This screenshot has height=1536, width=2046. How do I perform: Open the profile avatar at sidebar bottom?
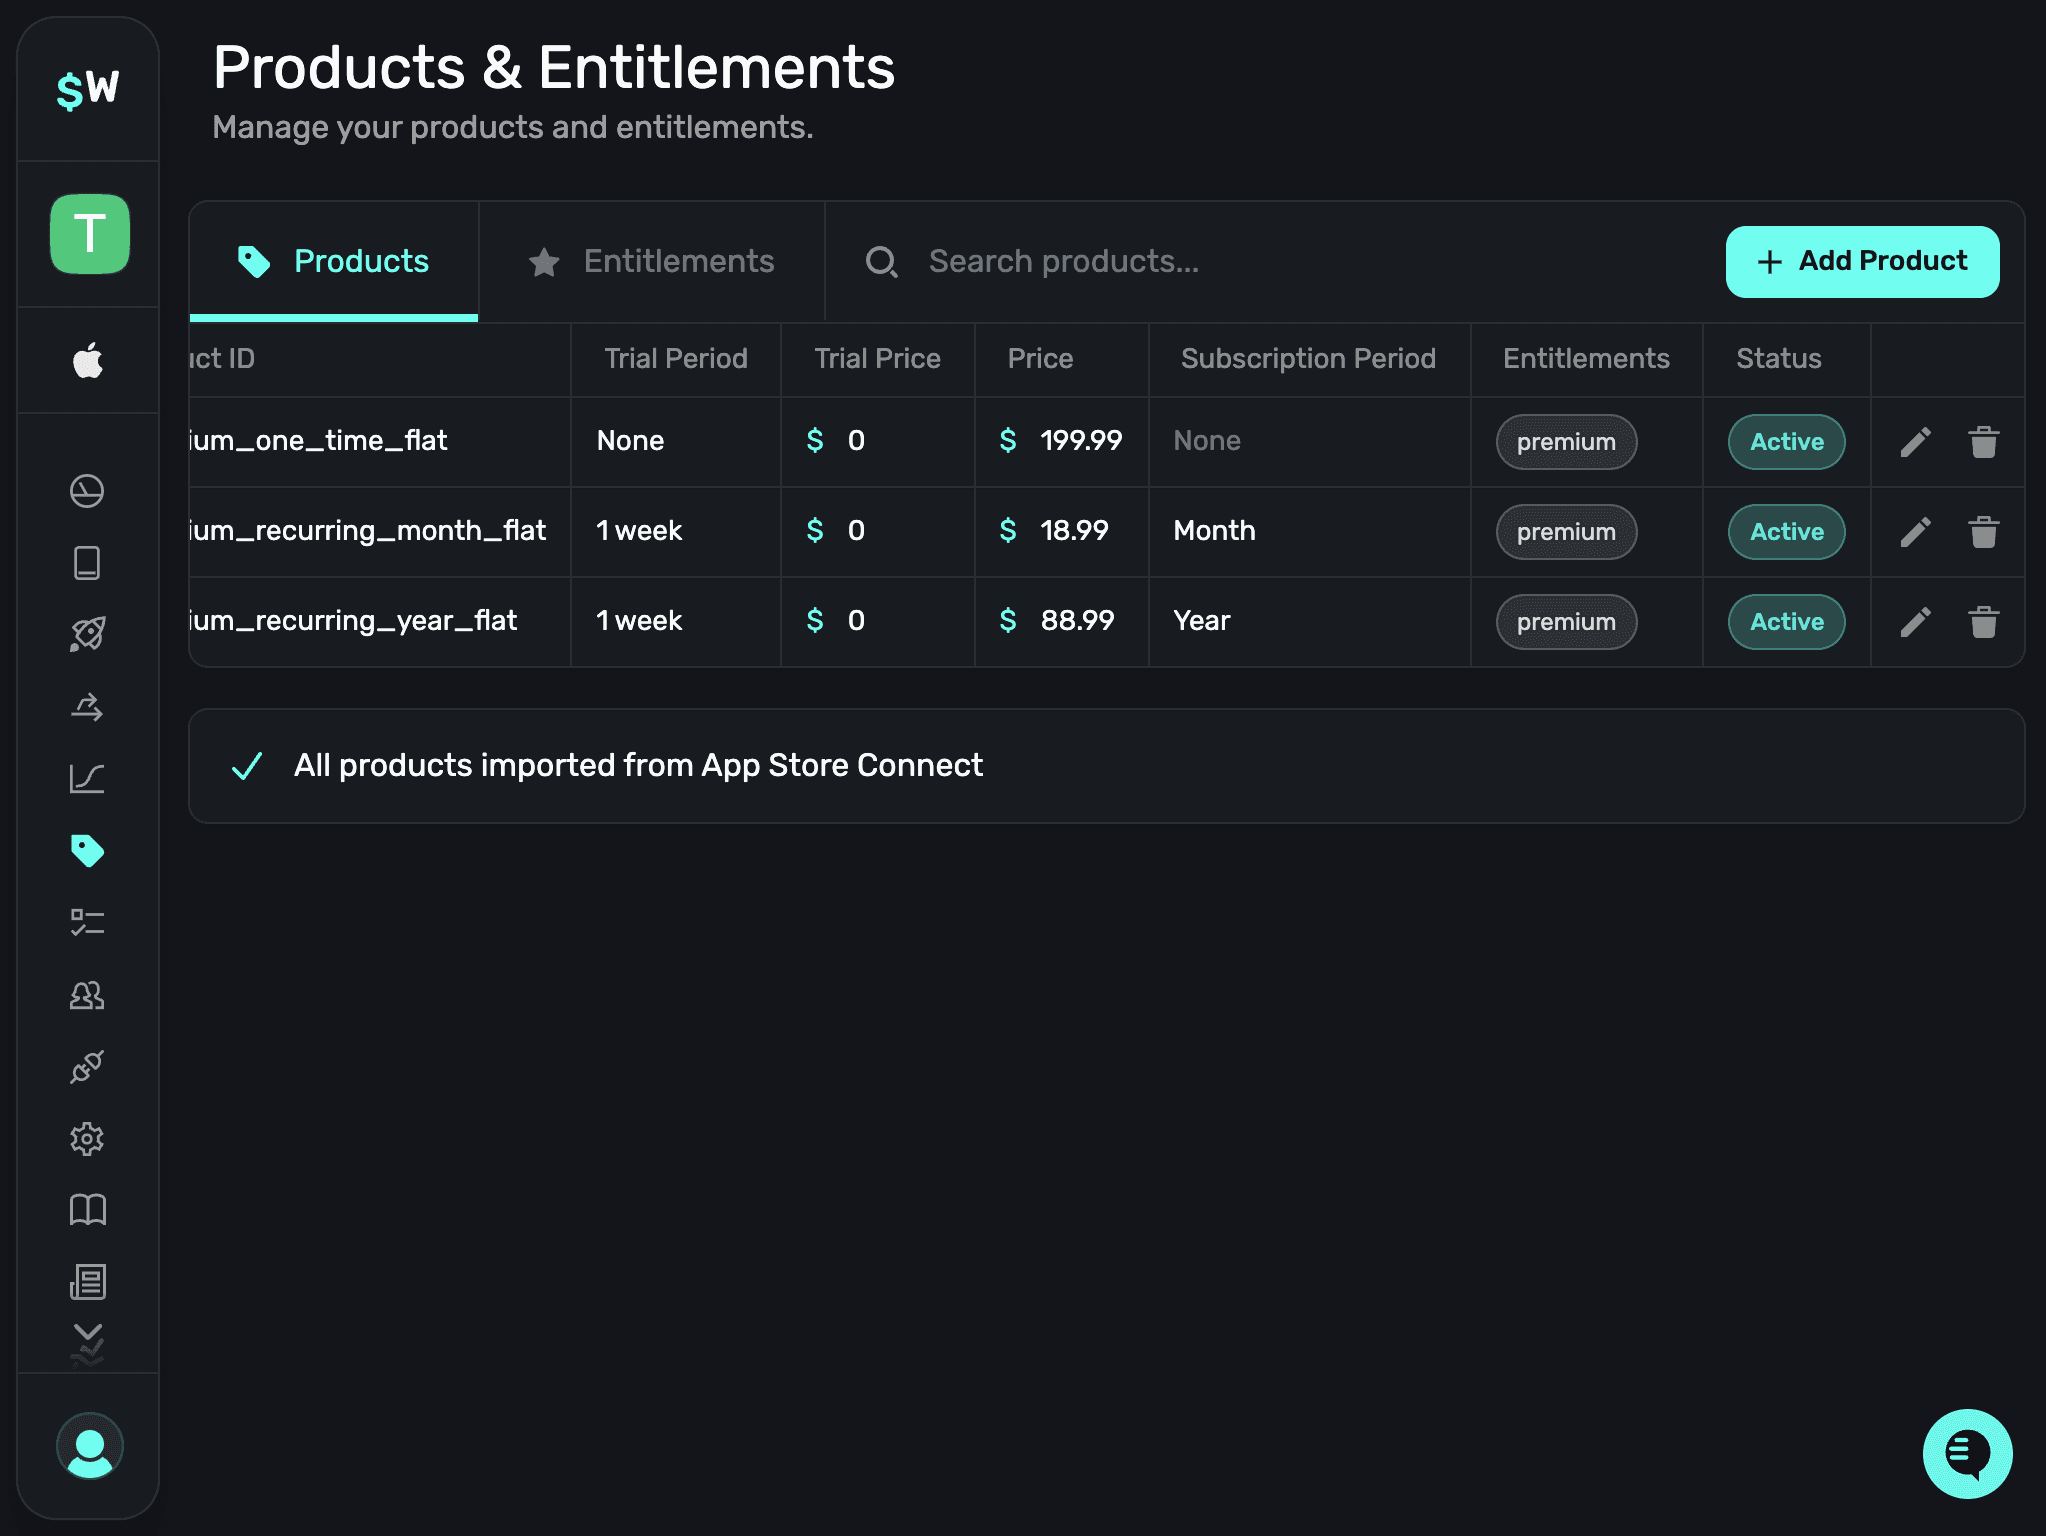click(x=89, y=1446)
